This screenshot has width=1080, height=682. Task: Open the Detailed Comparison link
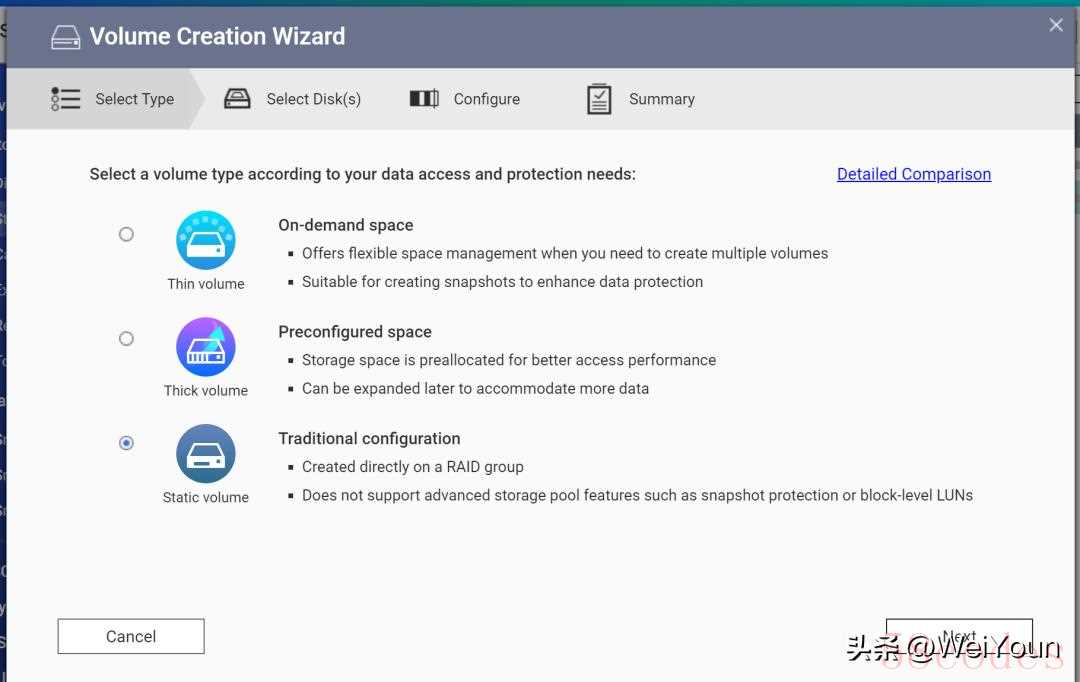coord(914,174)
